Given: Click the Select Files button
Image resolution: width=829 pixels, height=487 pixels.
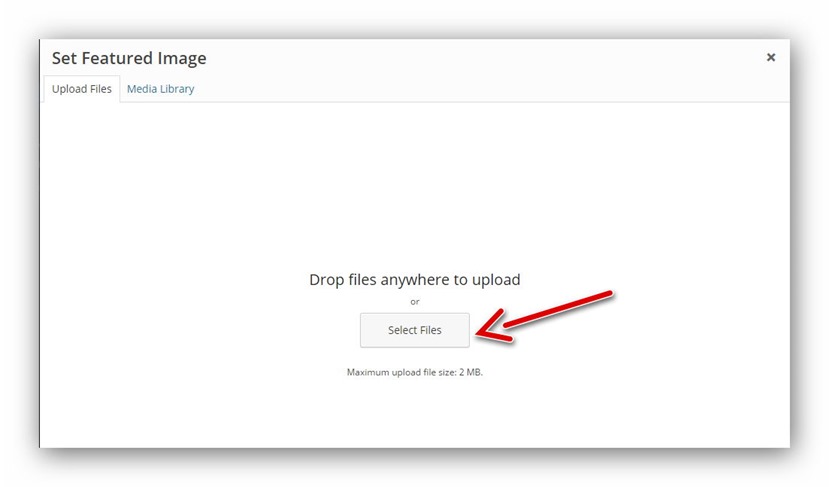Looking at the screenshot, I should [414, 330].
